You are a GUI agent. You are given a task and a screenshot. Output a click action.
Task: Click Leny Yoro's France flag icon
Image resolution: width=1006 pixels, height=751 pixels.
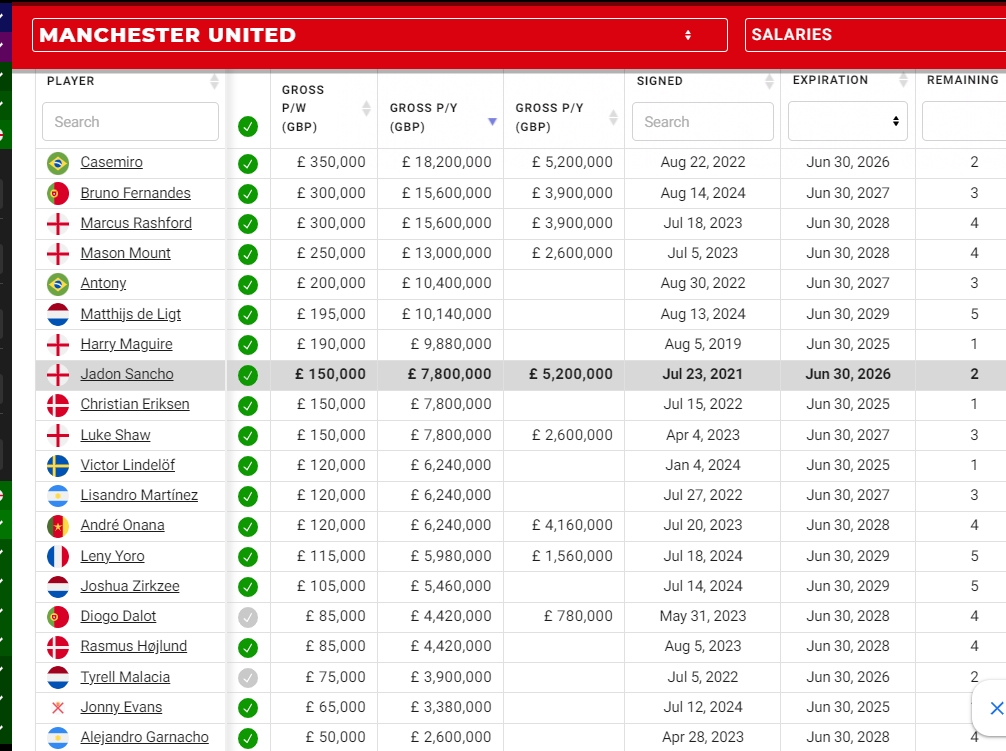coord(58,557)
